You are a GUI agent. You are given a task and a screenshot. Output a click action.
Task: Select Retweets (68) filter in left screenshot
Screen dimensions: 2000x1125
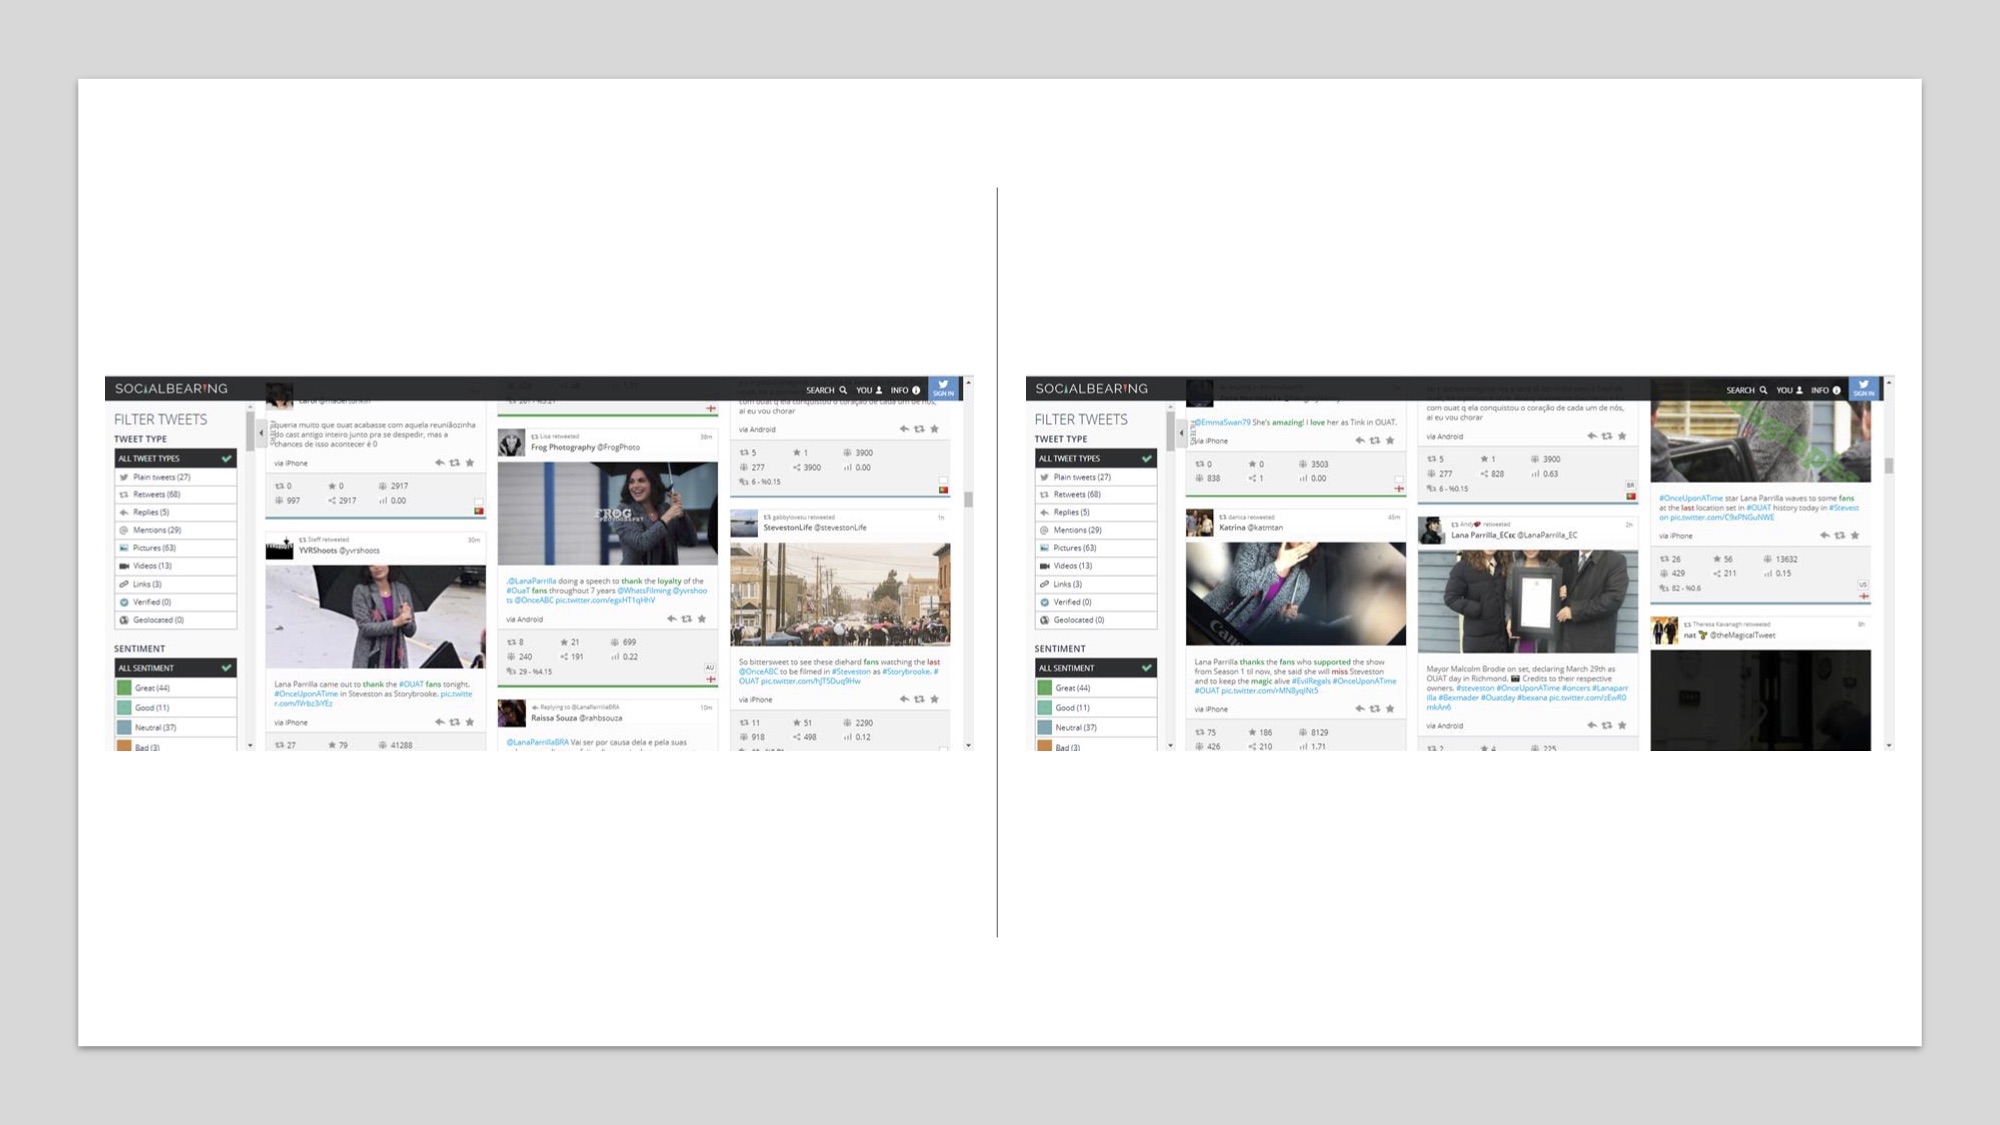(157, 494)
